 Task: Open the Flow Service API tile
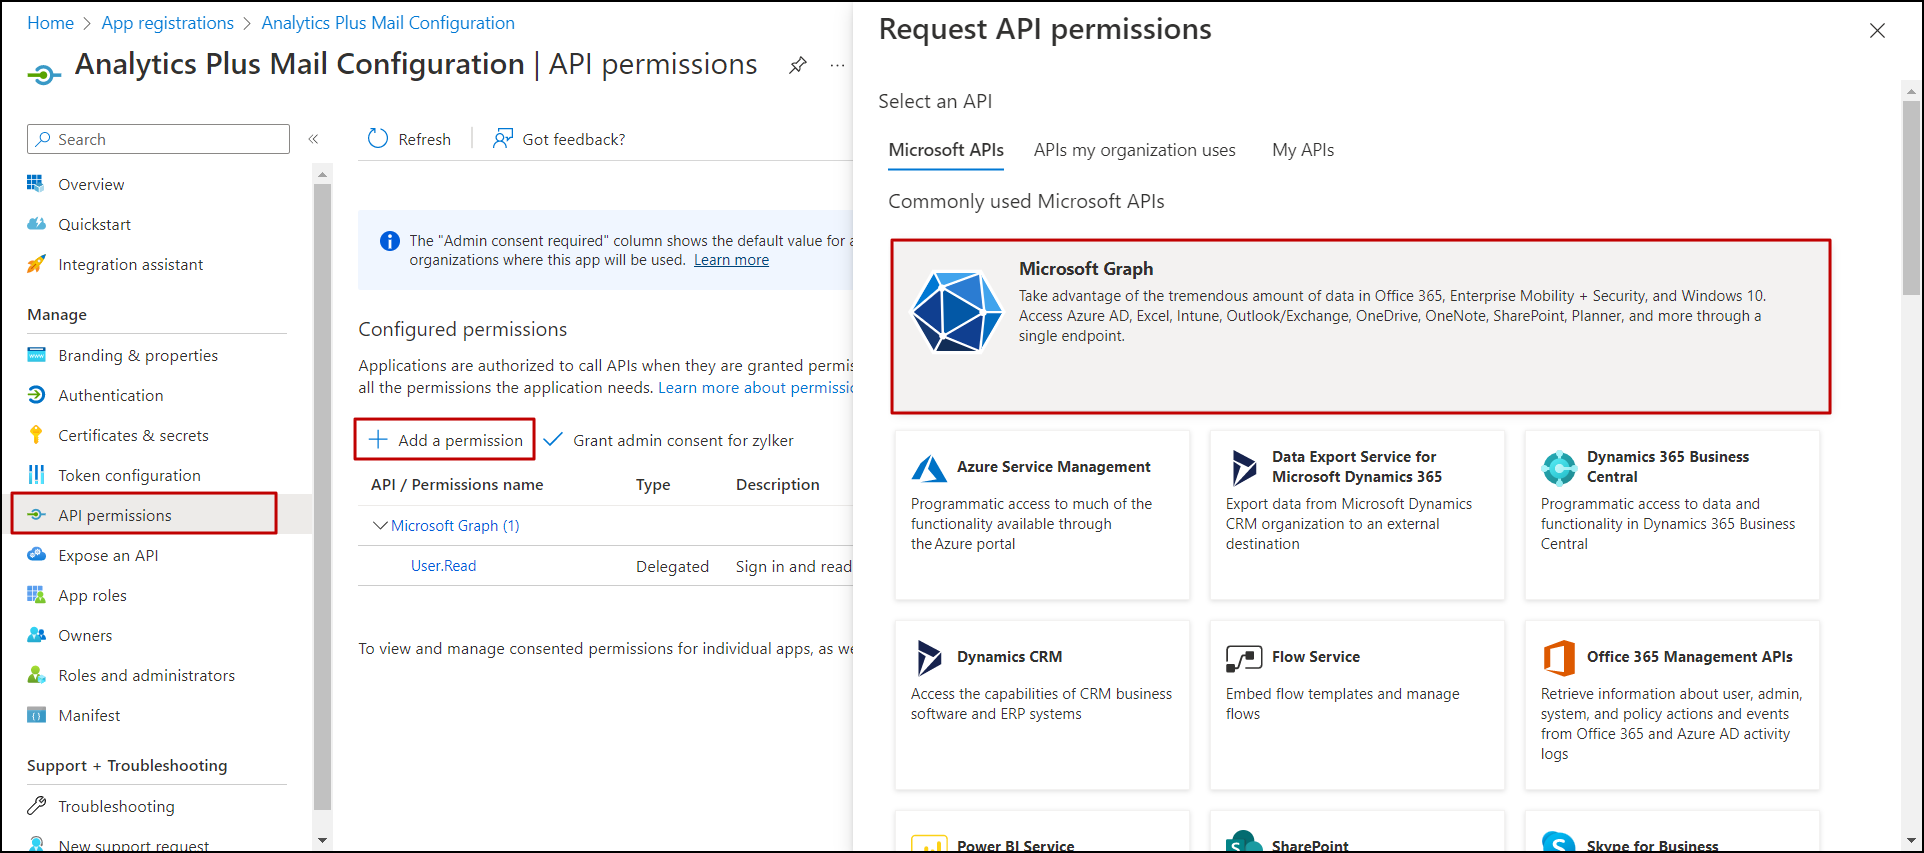click(x=1356, y=704)
